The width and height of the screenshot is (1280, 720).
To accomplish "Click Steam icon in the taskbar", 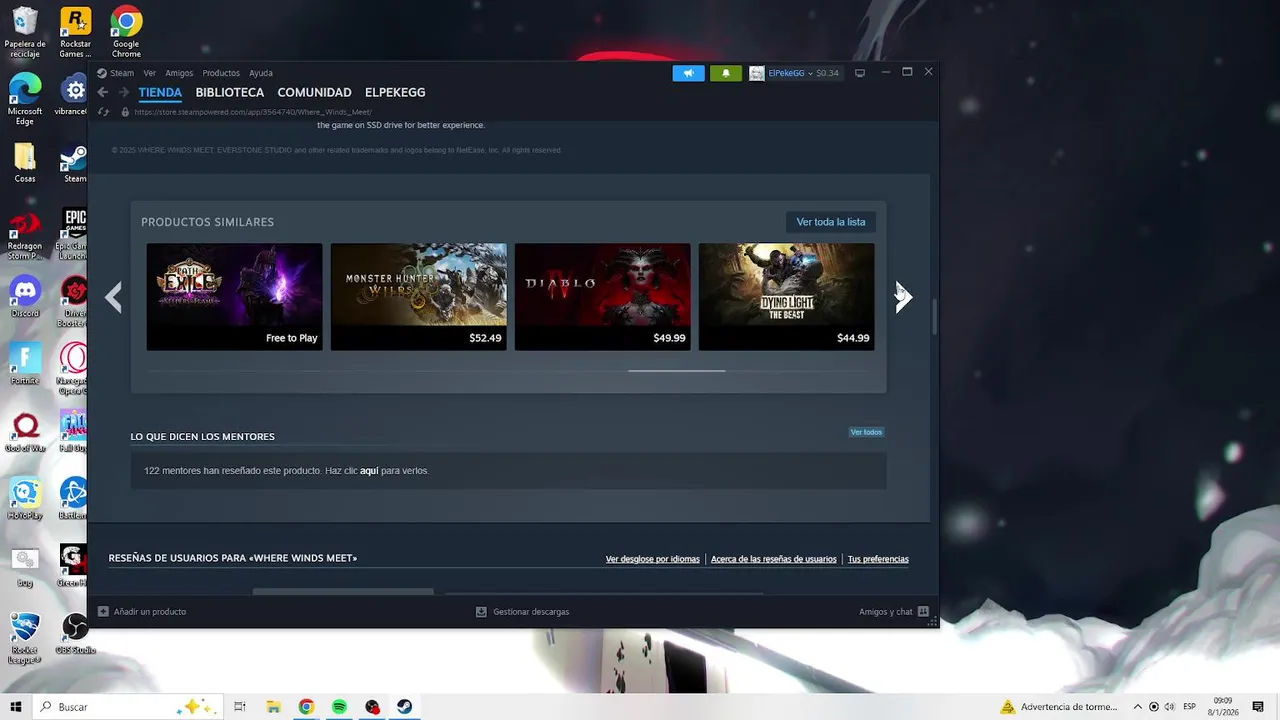I will tap(404, 707).
